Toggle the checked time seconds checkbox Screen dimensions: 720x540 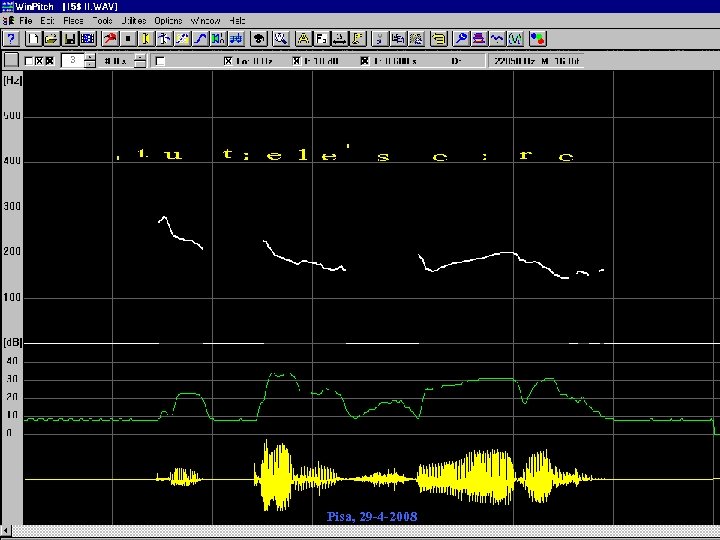[365, 61]
